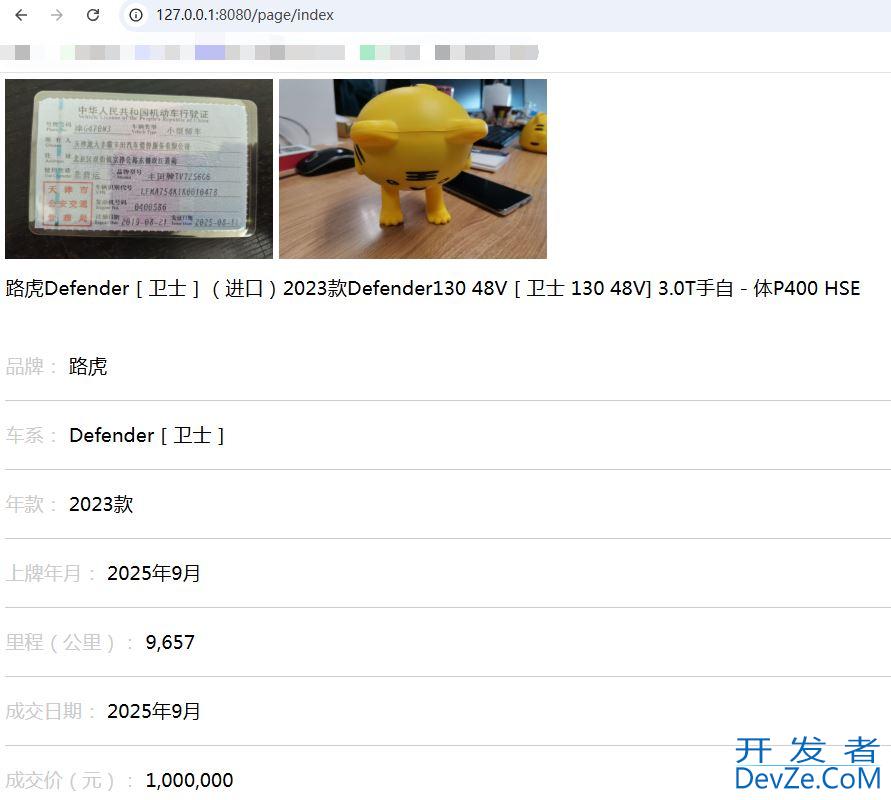The image size is (891, 800).
Task: Select the mileage value 9,657
Action: 170,642
